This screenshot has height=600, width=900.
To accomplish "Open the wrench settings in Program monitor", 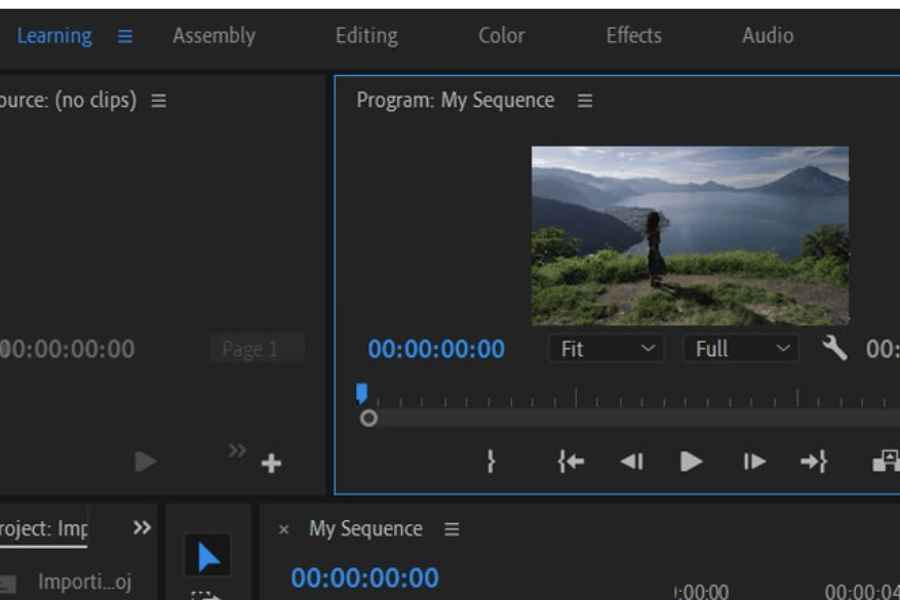I will [834, 348].
